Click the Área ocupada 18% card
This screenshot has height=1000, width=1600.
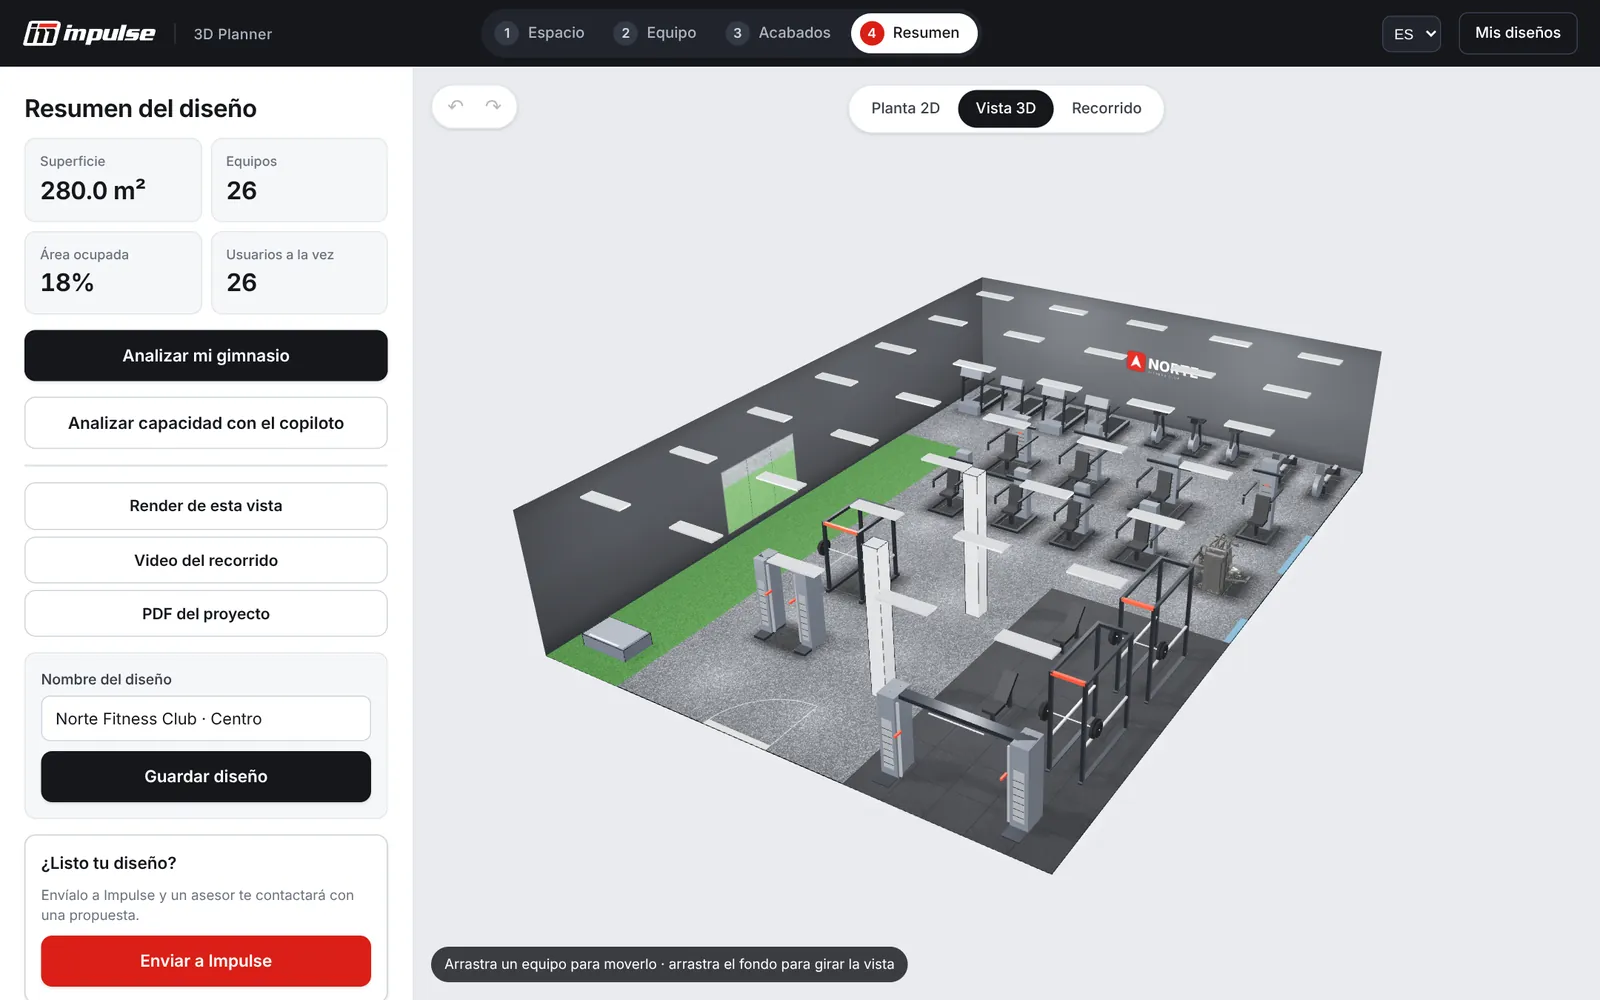[x=113, y=273]
